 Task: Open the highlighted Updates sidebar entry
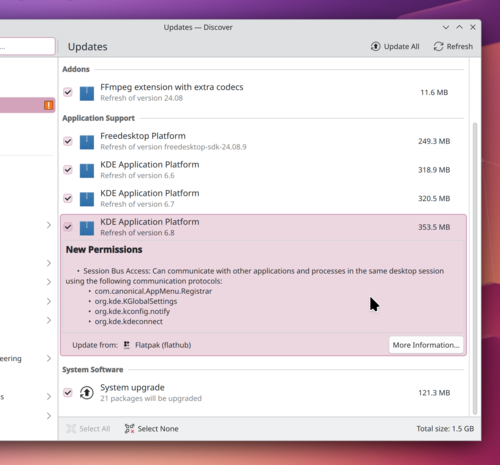pos(27,105)
